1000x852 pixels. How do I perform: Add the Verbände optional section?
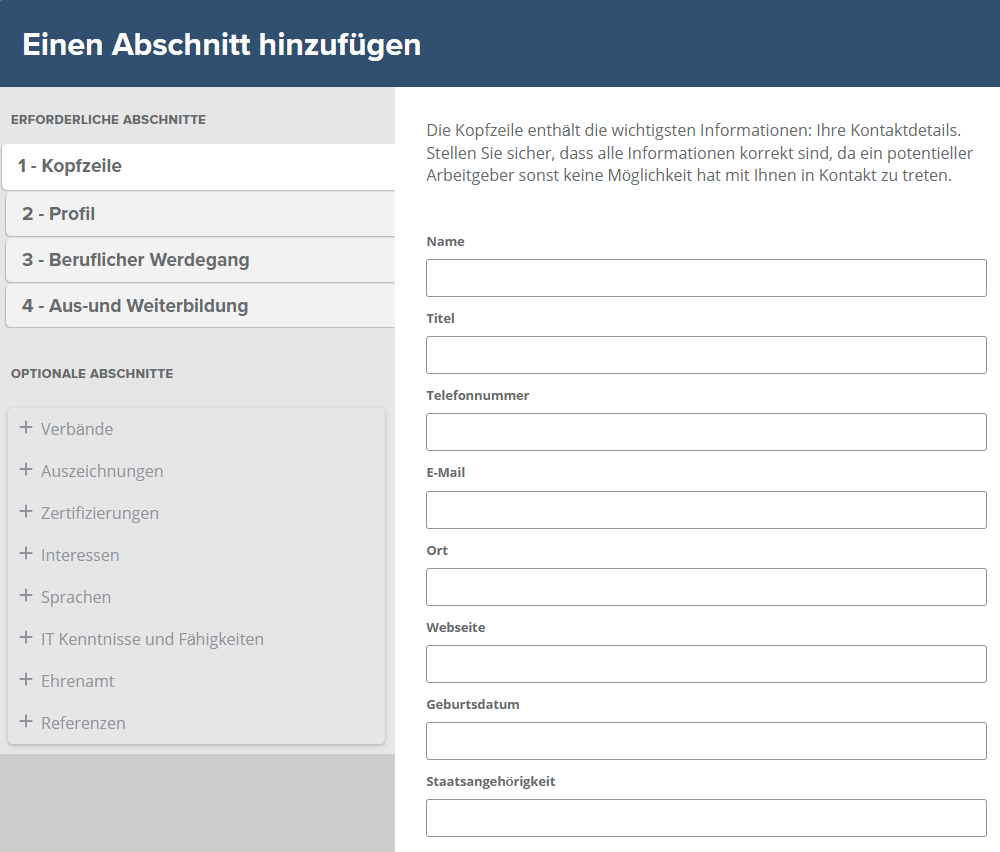196,429
